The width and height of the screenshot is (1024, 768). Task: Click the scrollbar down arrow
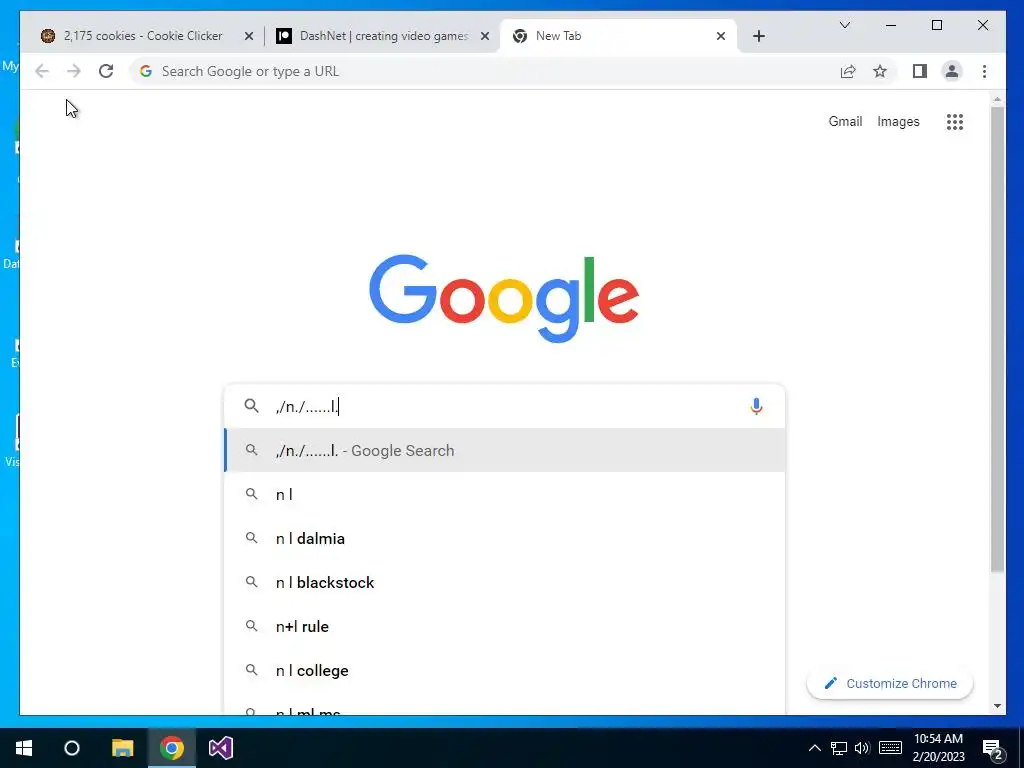pos(997,706)
